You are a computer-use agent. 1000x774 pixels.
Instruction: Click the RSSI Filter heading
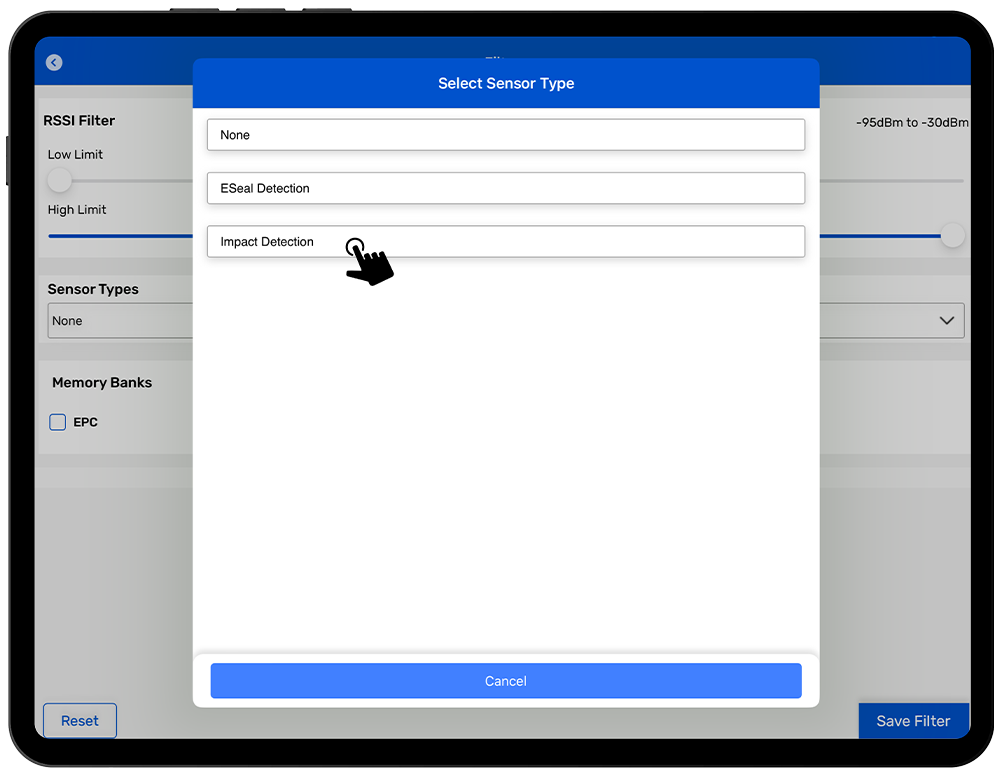79,121
